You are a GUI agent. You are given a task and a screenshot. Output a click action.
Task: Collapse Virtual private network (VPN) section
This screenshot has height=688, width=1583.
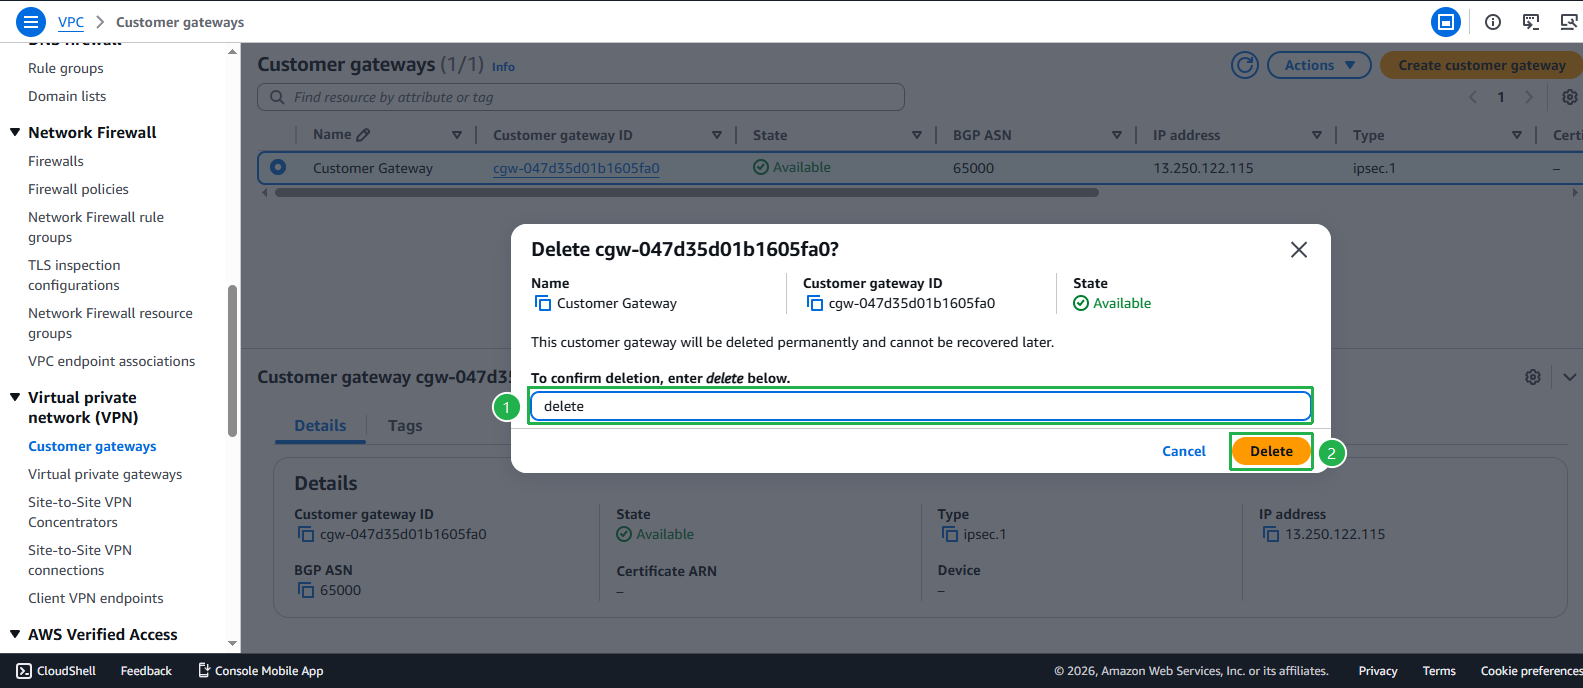[15, 397]
